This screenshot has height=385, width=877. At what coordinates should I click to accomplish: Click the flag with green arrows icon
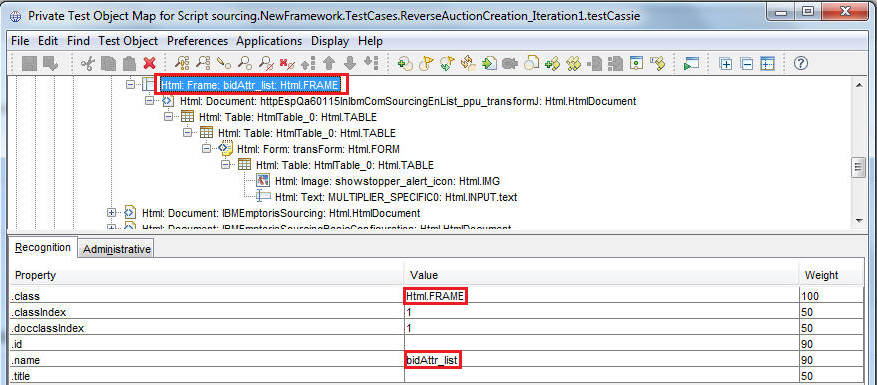click(447, 64)
